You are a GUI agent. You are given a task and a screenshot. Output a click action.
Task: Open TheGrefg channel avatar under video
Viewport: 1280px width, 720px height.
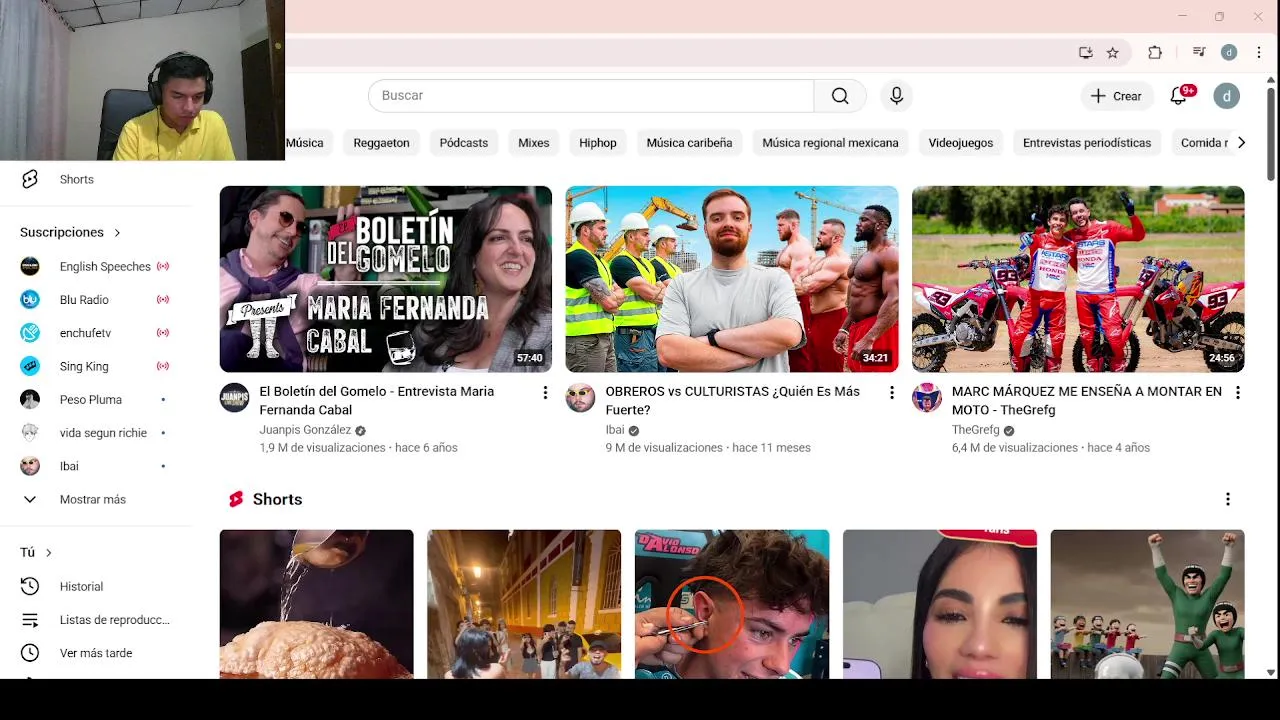pyautogui.click(x=927, y=398)
